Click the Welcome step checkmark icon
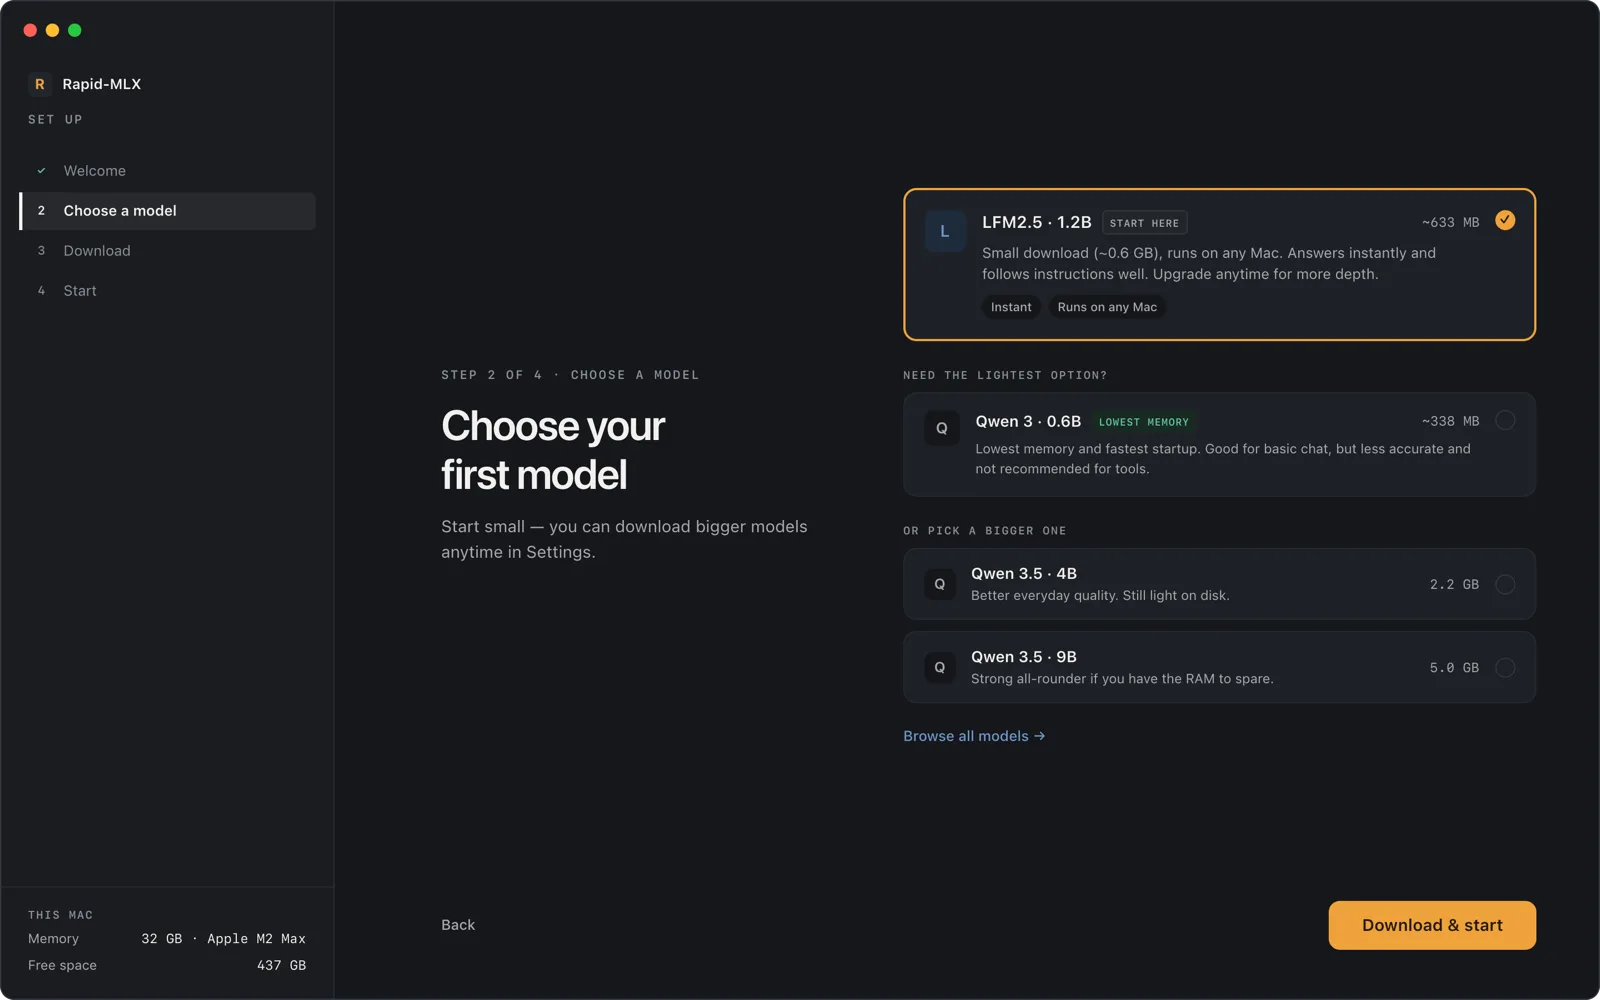Screen dimensions: 1600x1000 [41, 171]
